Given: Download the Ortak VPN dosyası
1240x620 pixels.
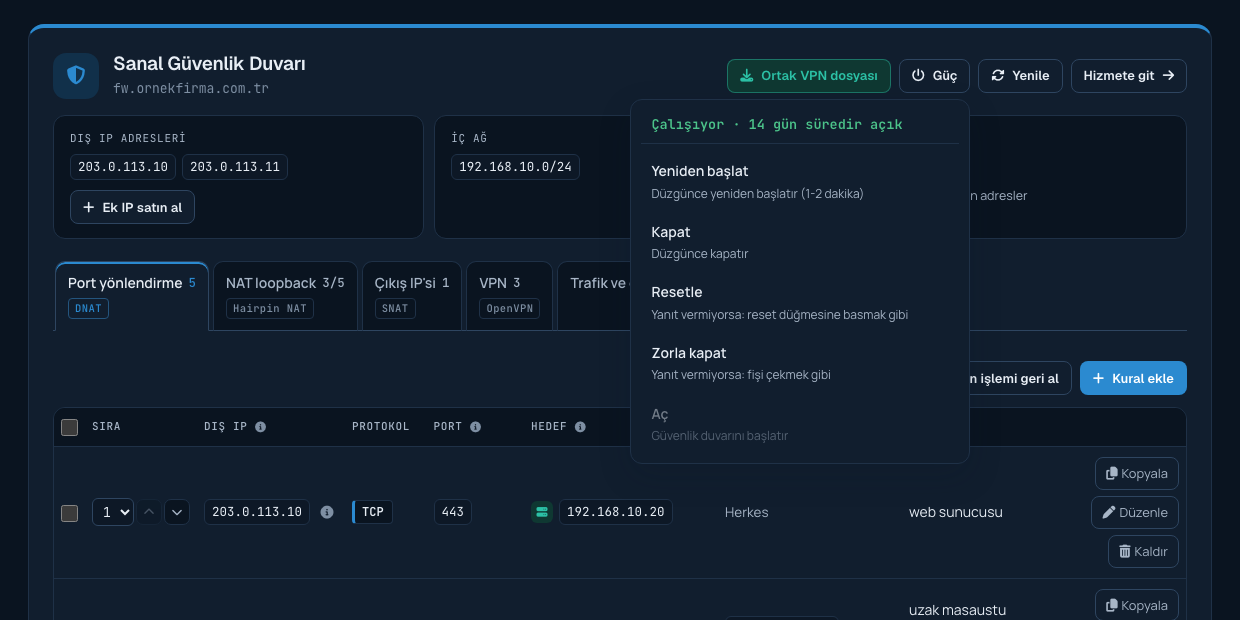Looking at the screenshot, I should tap(809, 76).
